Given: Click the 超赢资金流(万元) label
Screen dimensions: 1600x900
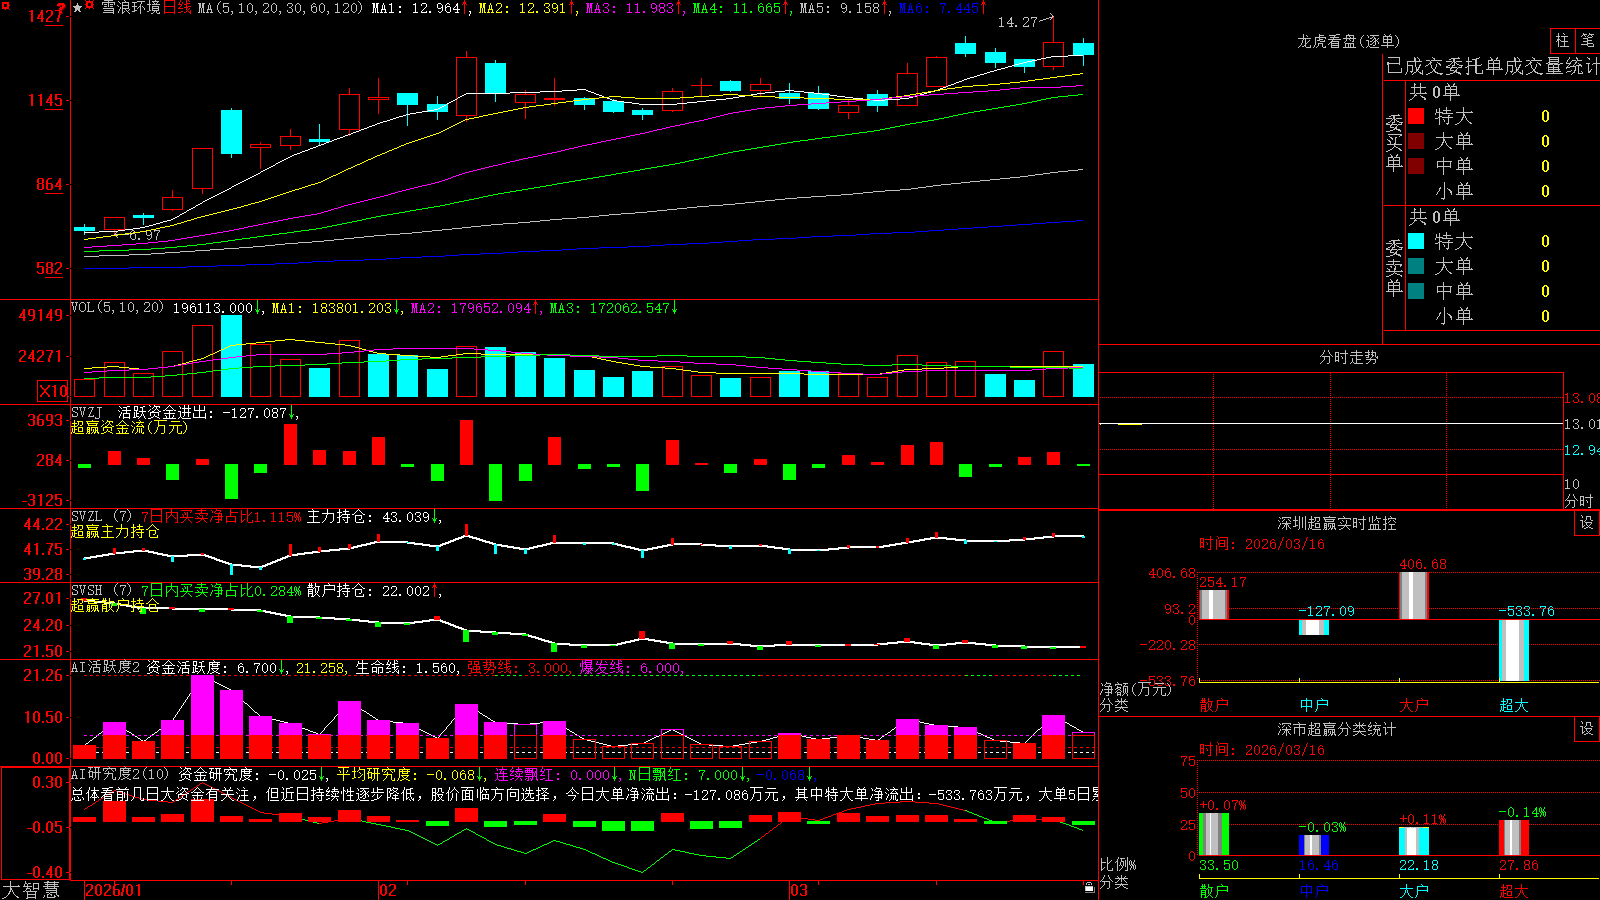Looking at the screenshot, I should point(129,427).
